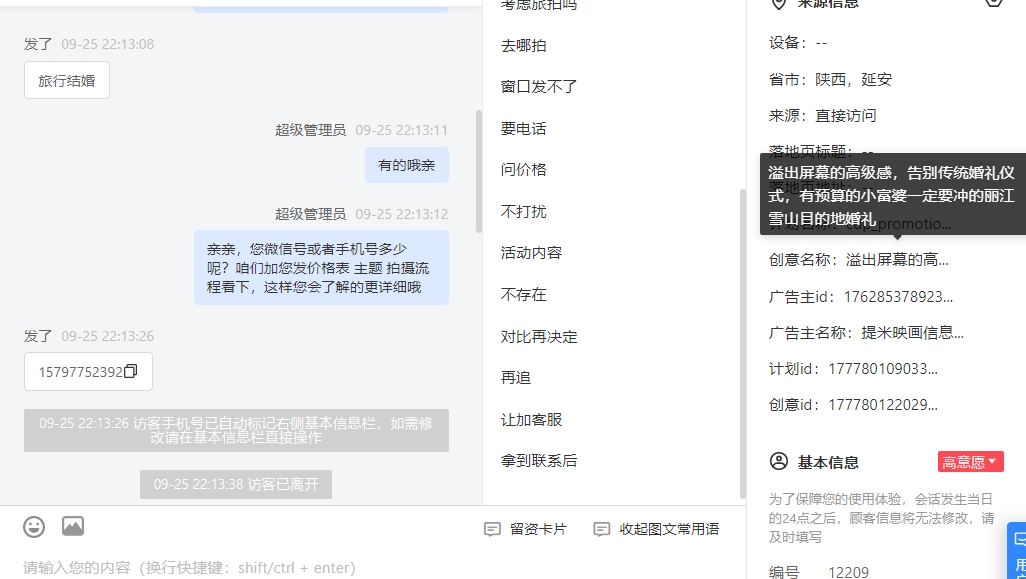
Task: Click the 收起图文常用语 icon
Action: point(601,529)
